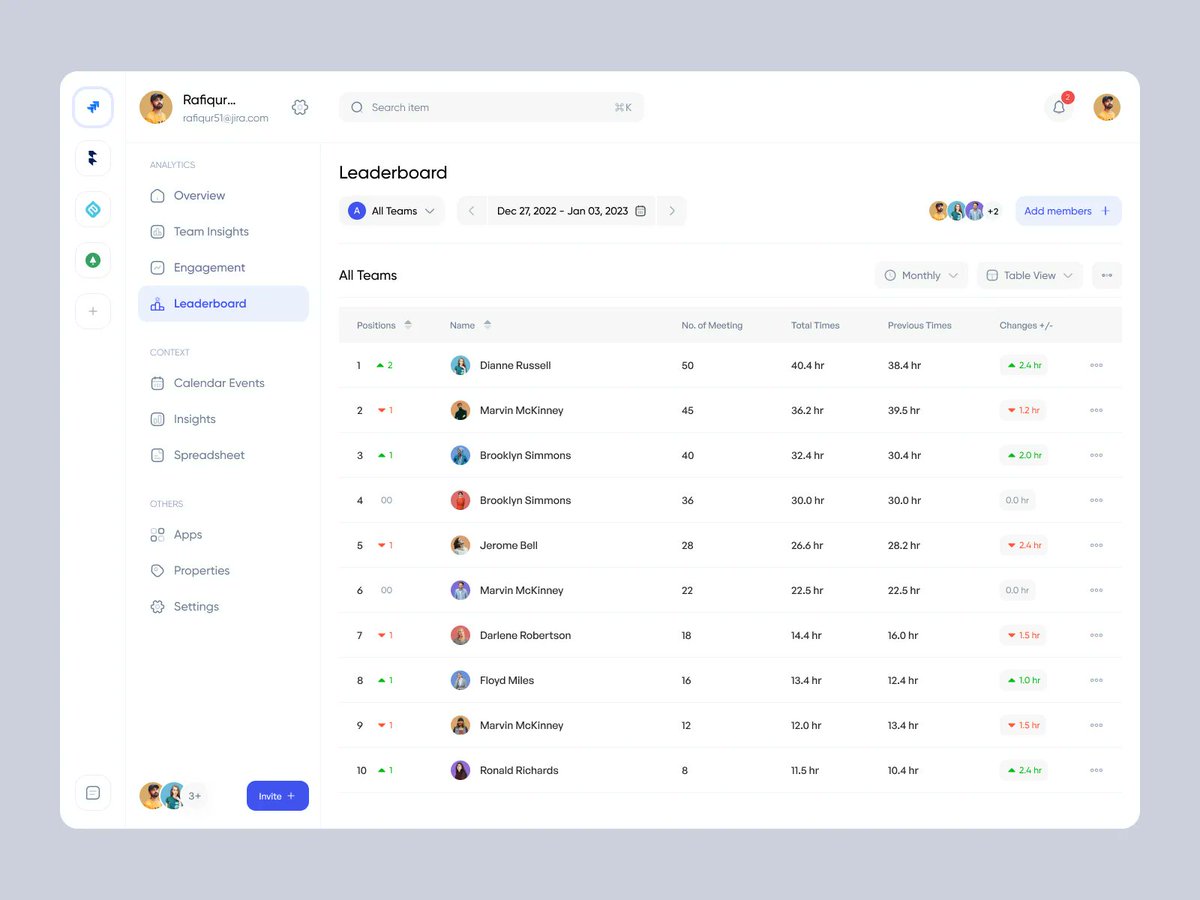The image size is (1200, 900).
Task: Click the Invite button
Action: 277,796
